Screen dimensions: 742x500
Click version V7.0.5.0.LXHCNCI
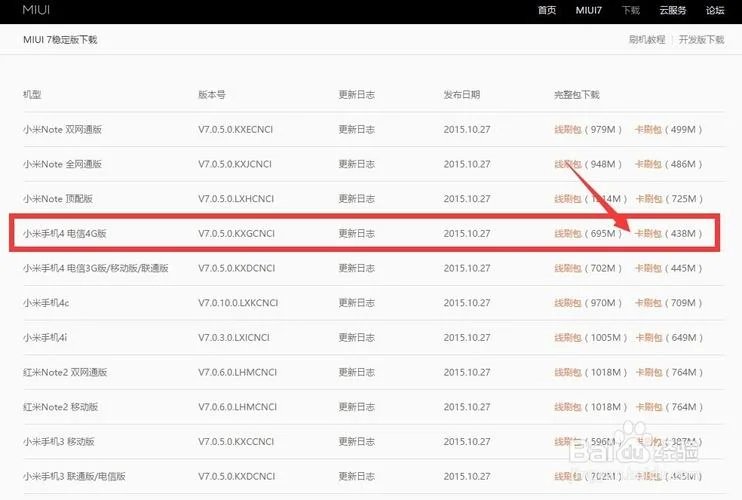click(236, 199)
